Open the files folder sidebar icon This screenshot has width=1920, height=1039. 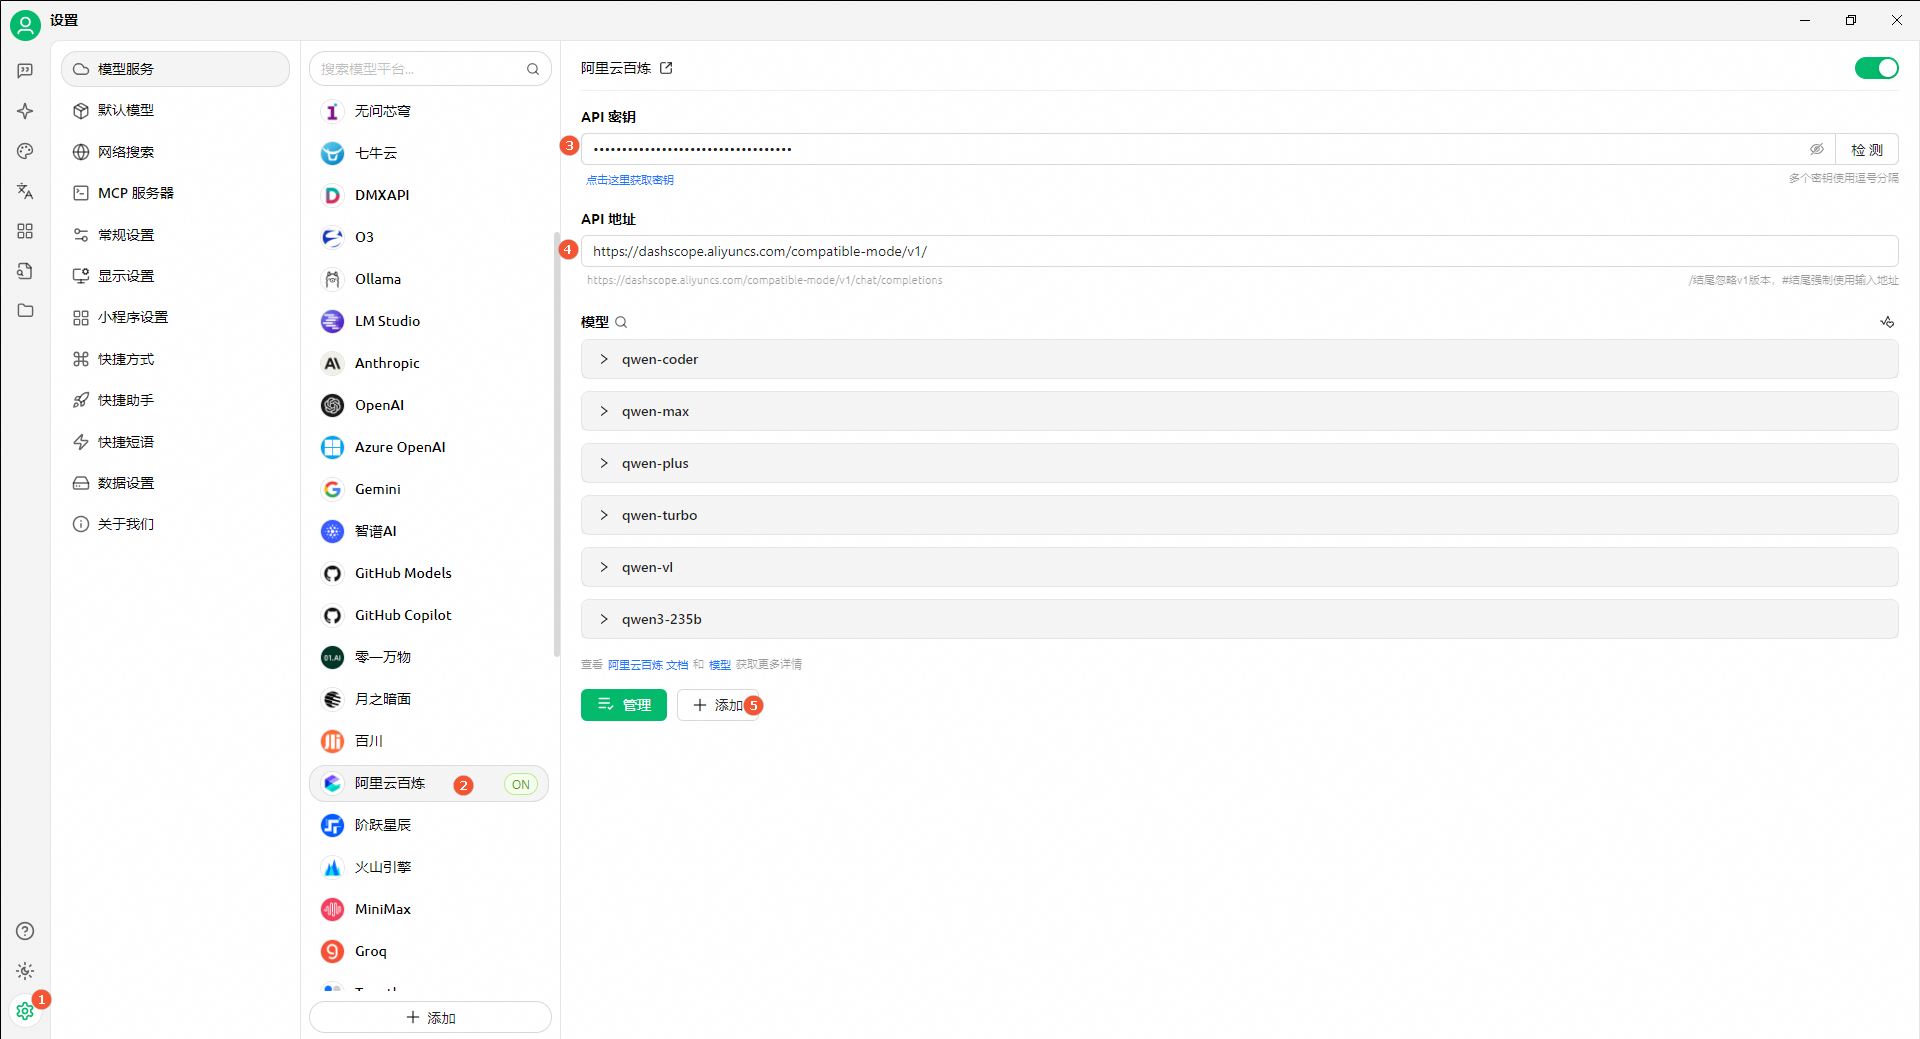point(25,310)
